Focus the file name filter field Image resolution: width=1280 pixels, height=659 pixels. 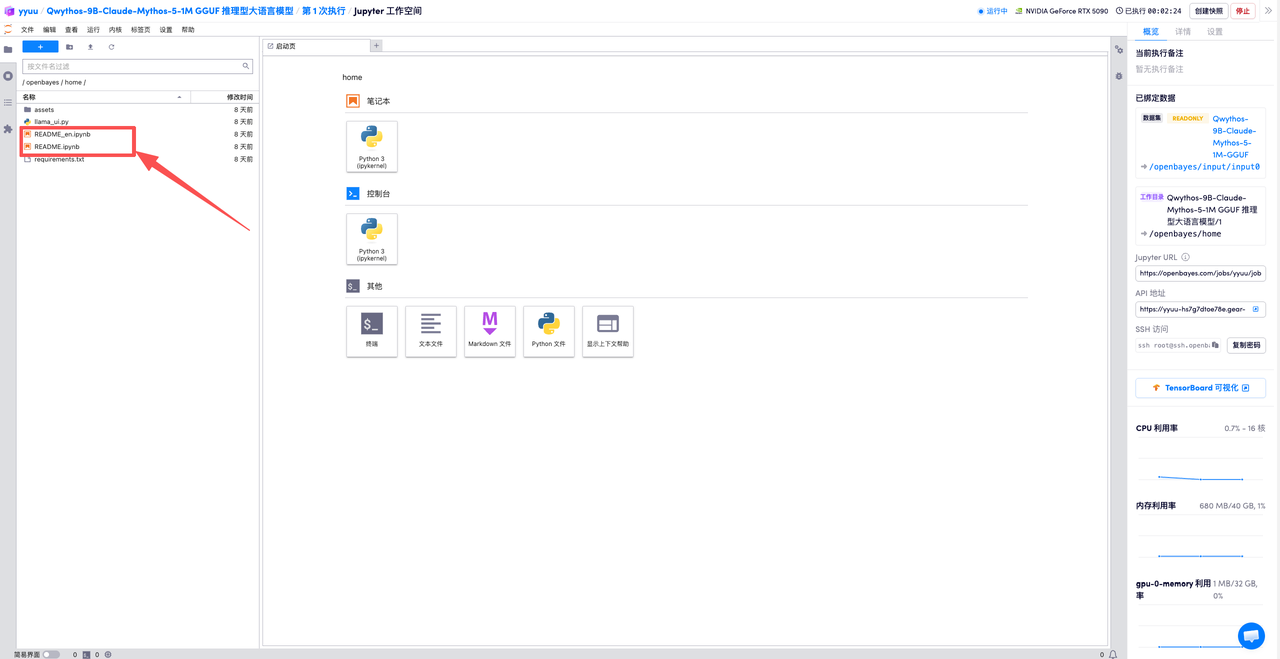point(137,66)
